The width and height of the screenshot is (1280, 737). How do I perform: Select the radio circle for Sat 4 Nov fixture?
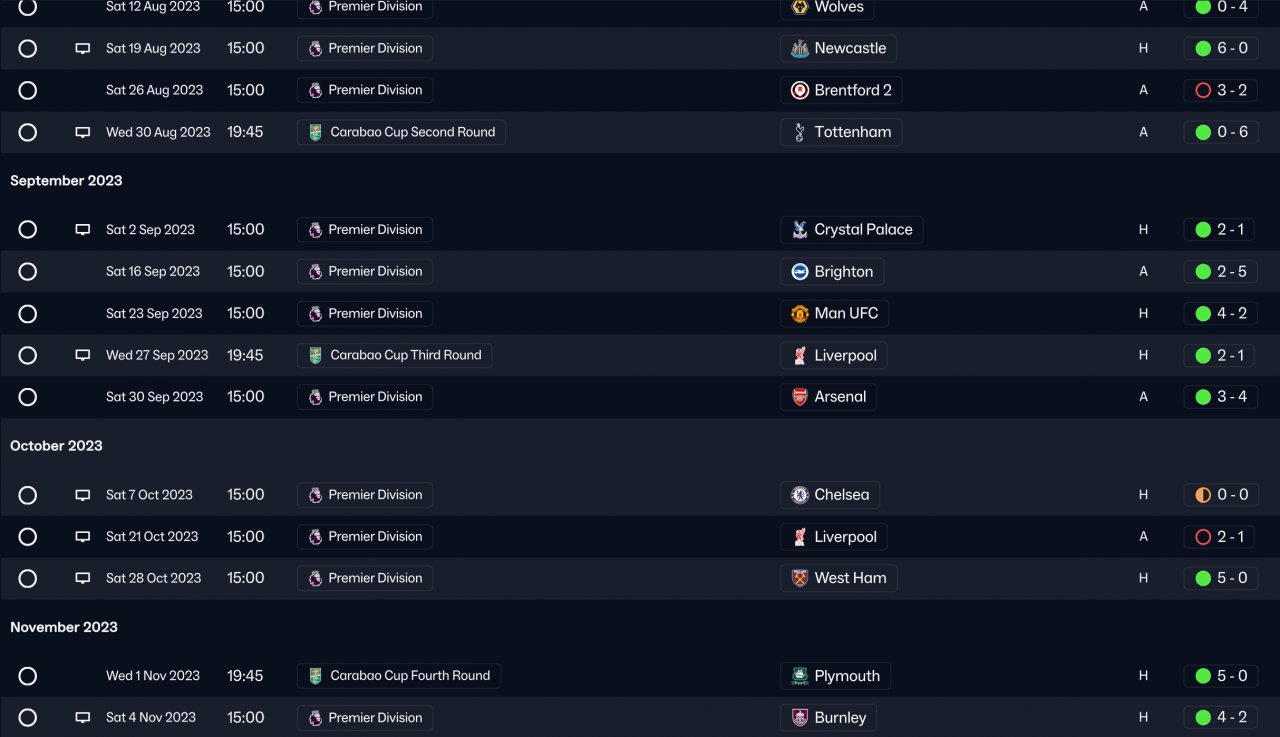click(28, 718)
